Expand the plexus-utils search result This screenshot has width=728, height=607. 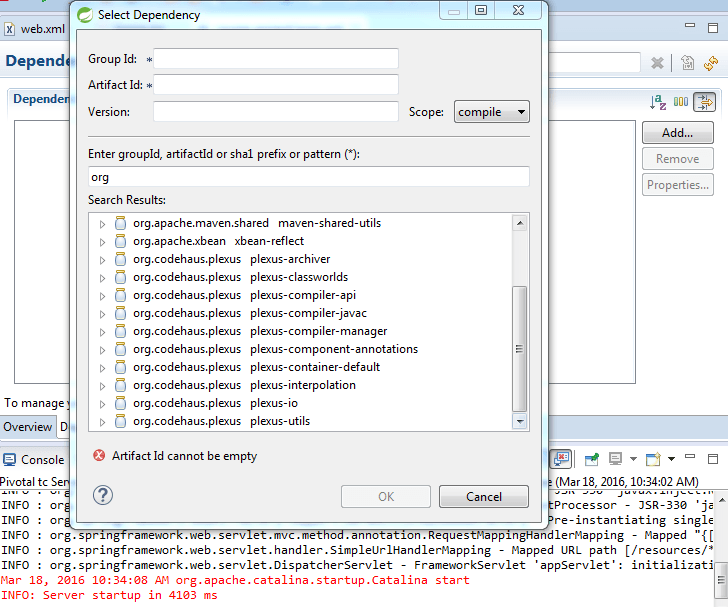[x=102, y=421]
